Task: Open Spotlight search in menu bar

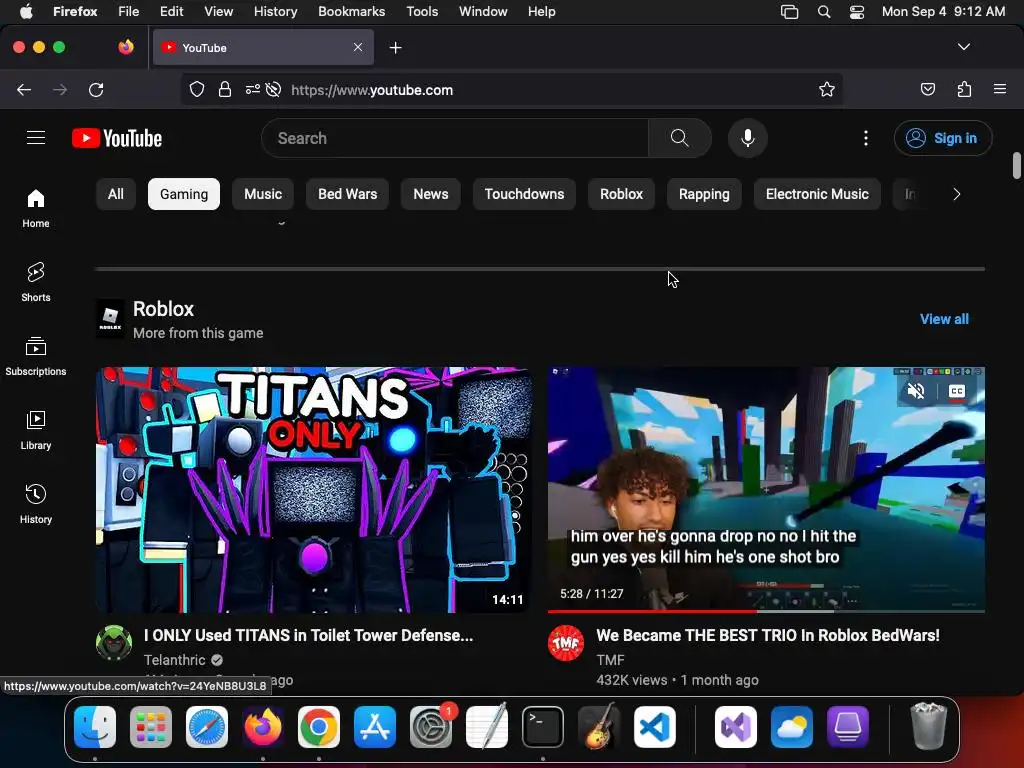Action: coord(824,11)
